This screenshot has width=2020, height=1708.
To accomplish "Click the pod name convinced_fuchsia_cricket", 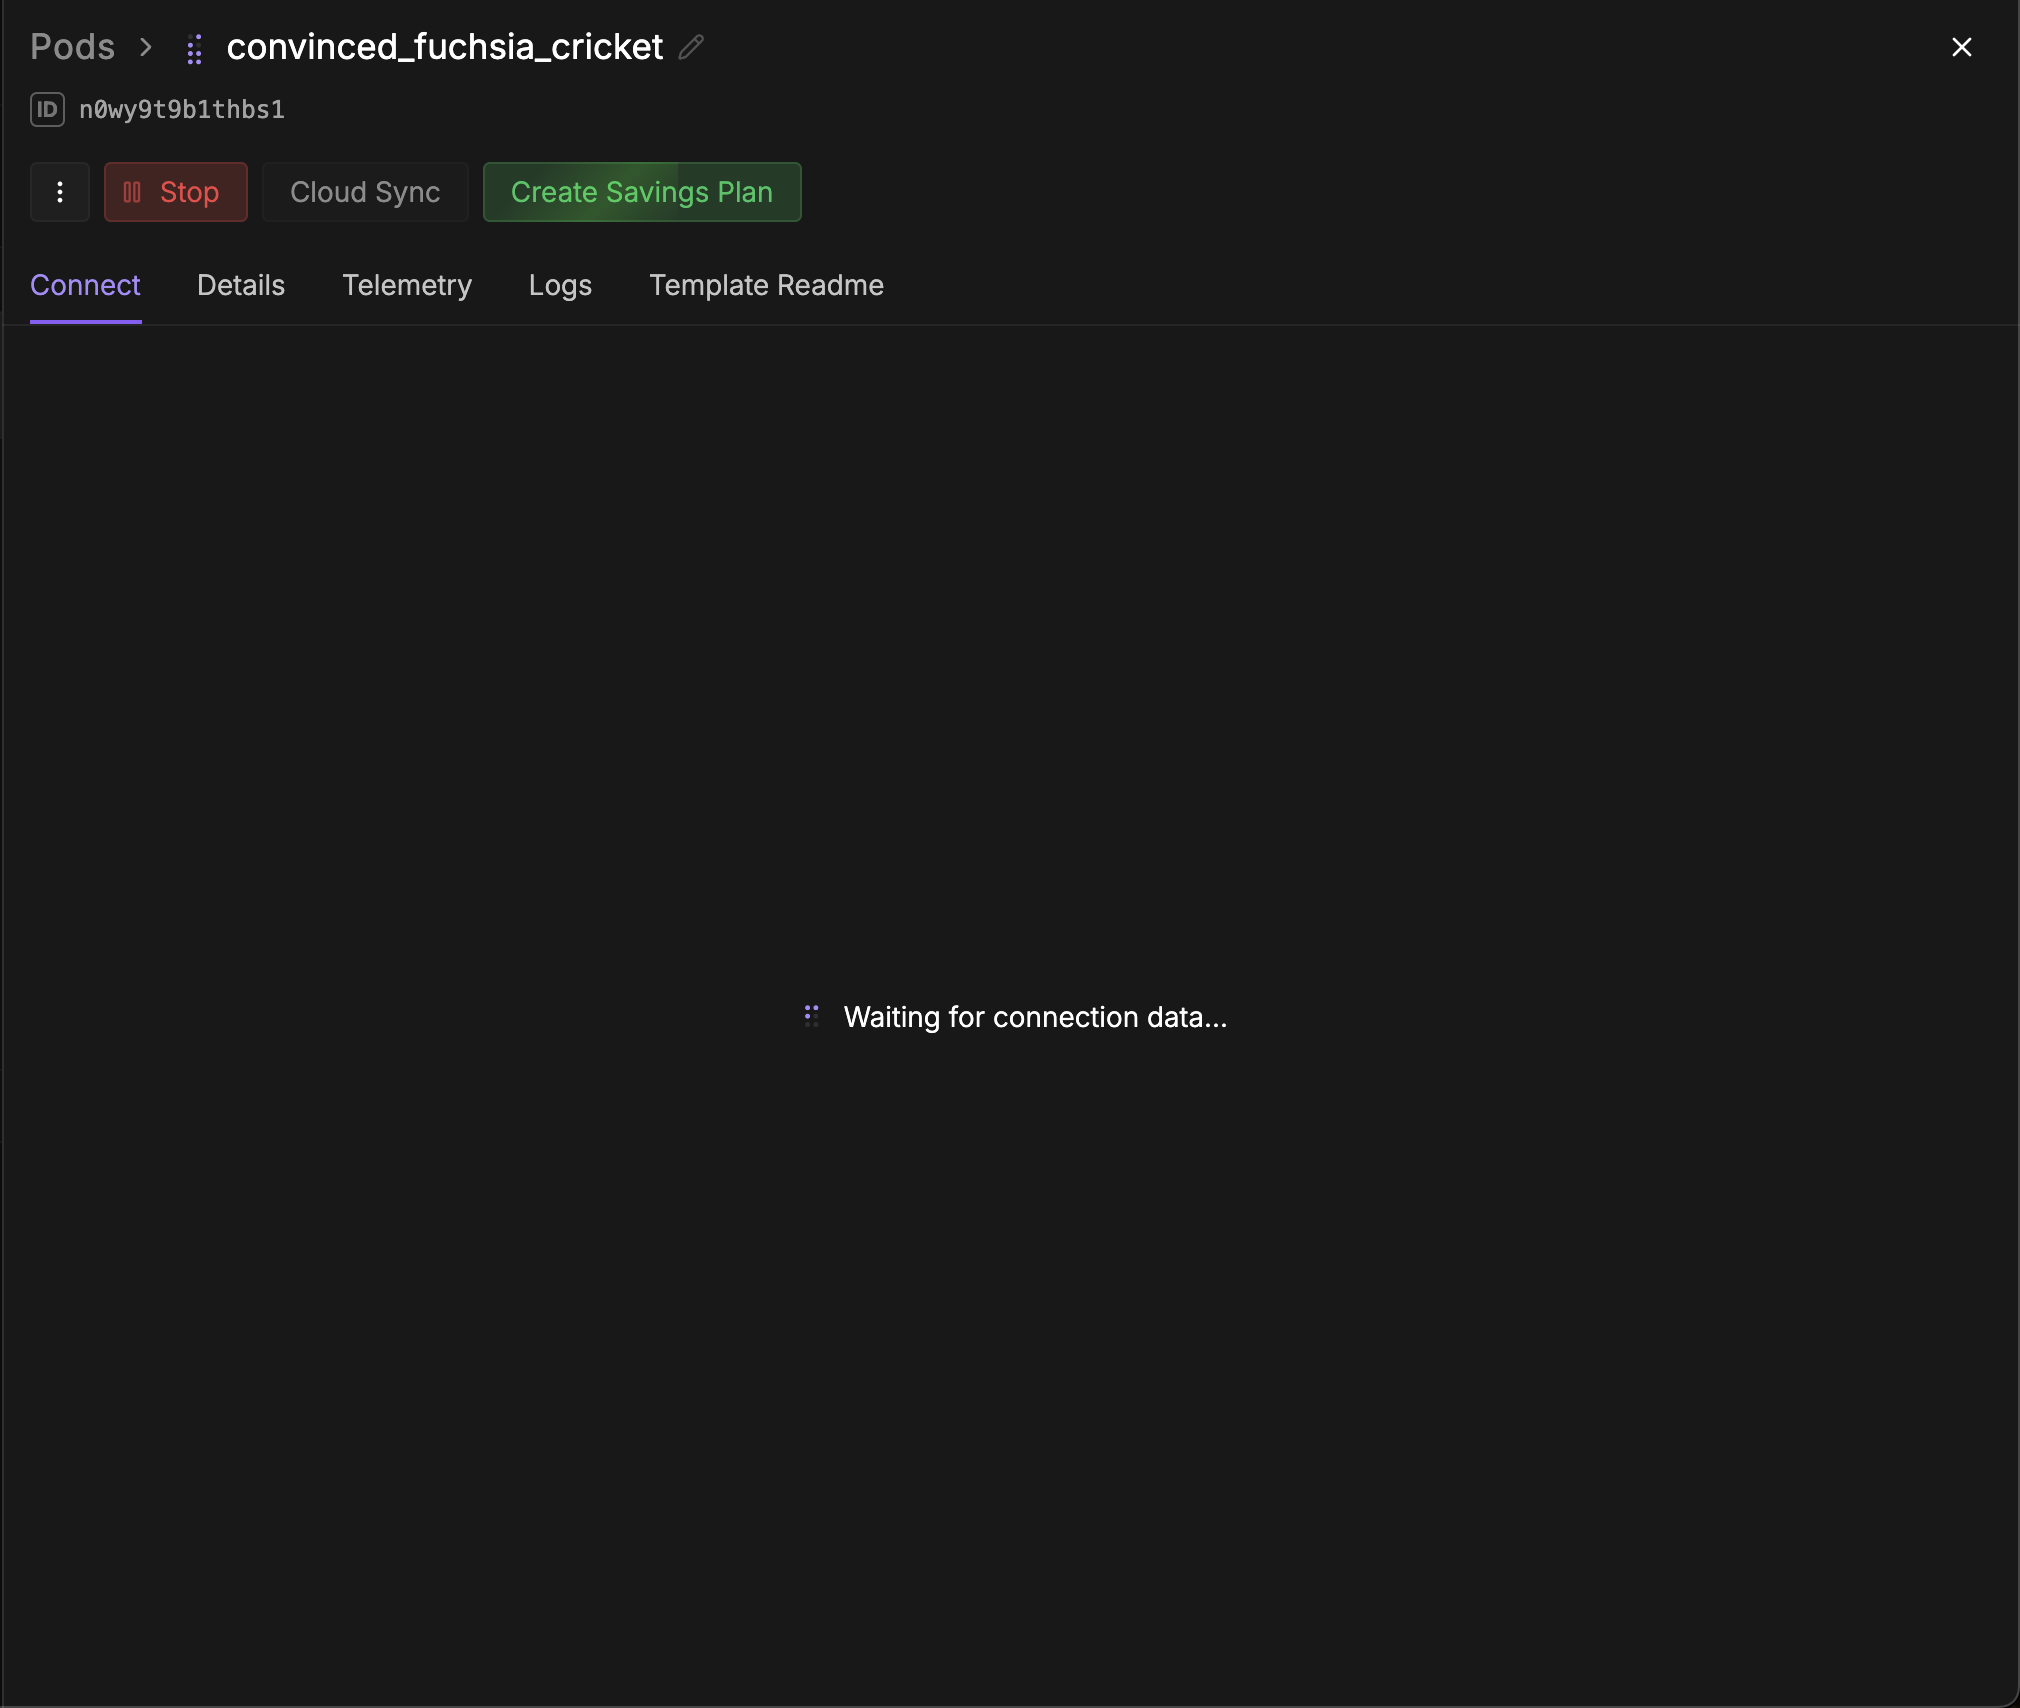I will [x=444, y=47].
